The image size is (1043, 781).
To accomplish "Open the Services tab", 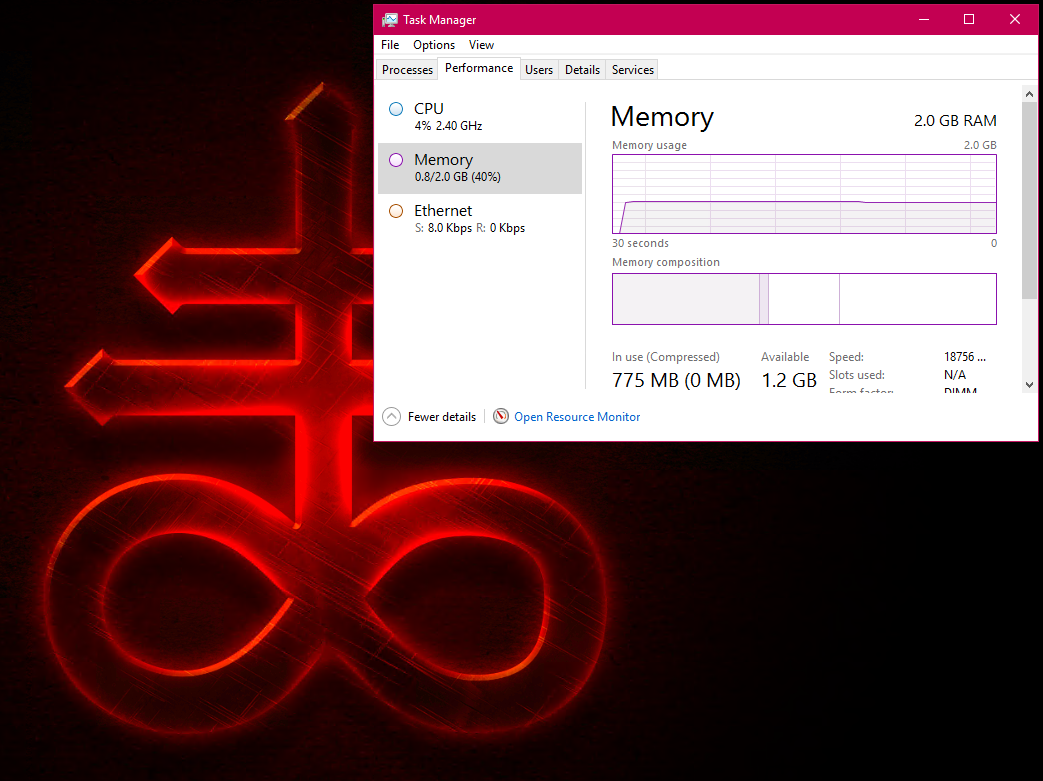I will [633, 70].
